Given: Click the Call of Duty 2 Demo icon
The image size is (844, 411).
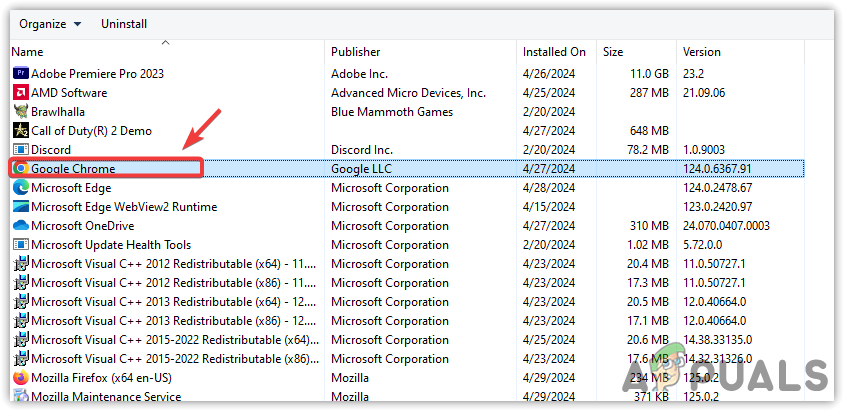Looking at the screenshot, I should pyautogui.click(x=21, y=131).
